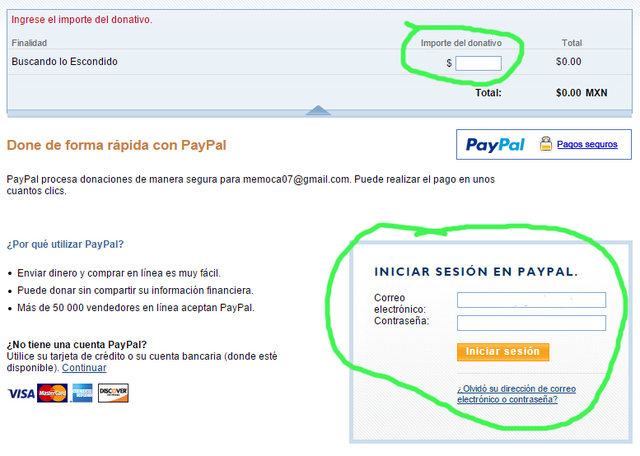Focus the Correo electrónico field
Viewport: 640px width, 456px height.
[531, 300]
